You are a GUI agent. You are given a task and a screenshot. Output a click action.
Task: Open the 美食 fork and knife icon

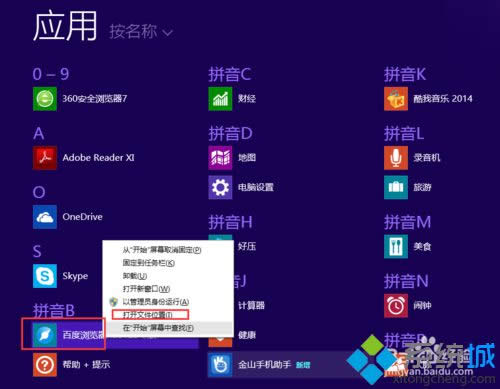point(396,247)
